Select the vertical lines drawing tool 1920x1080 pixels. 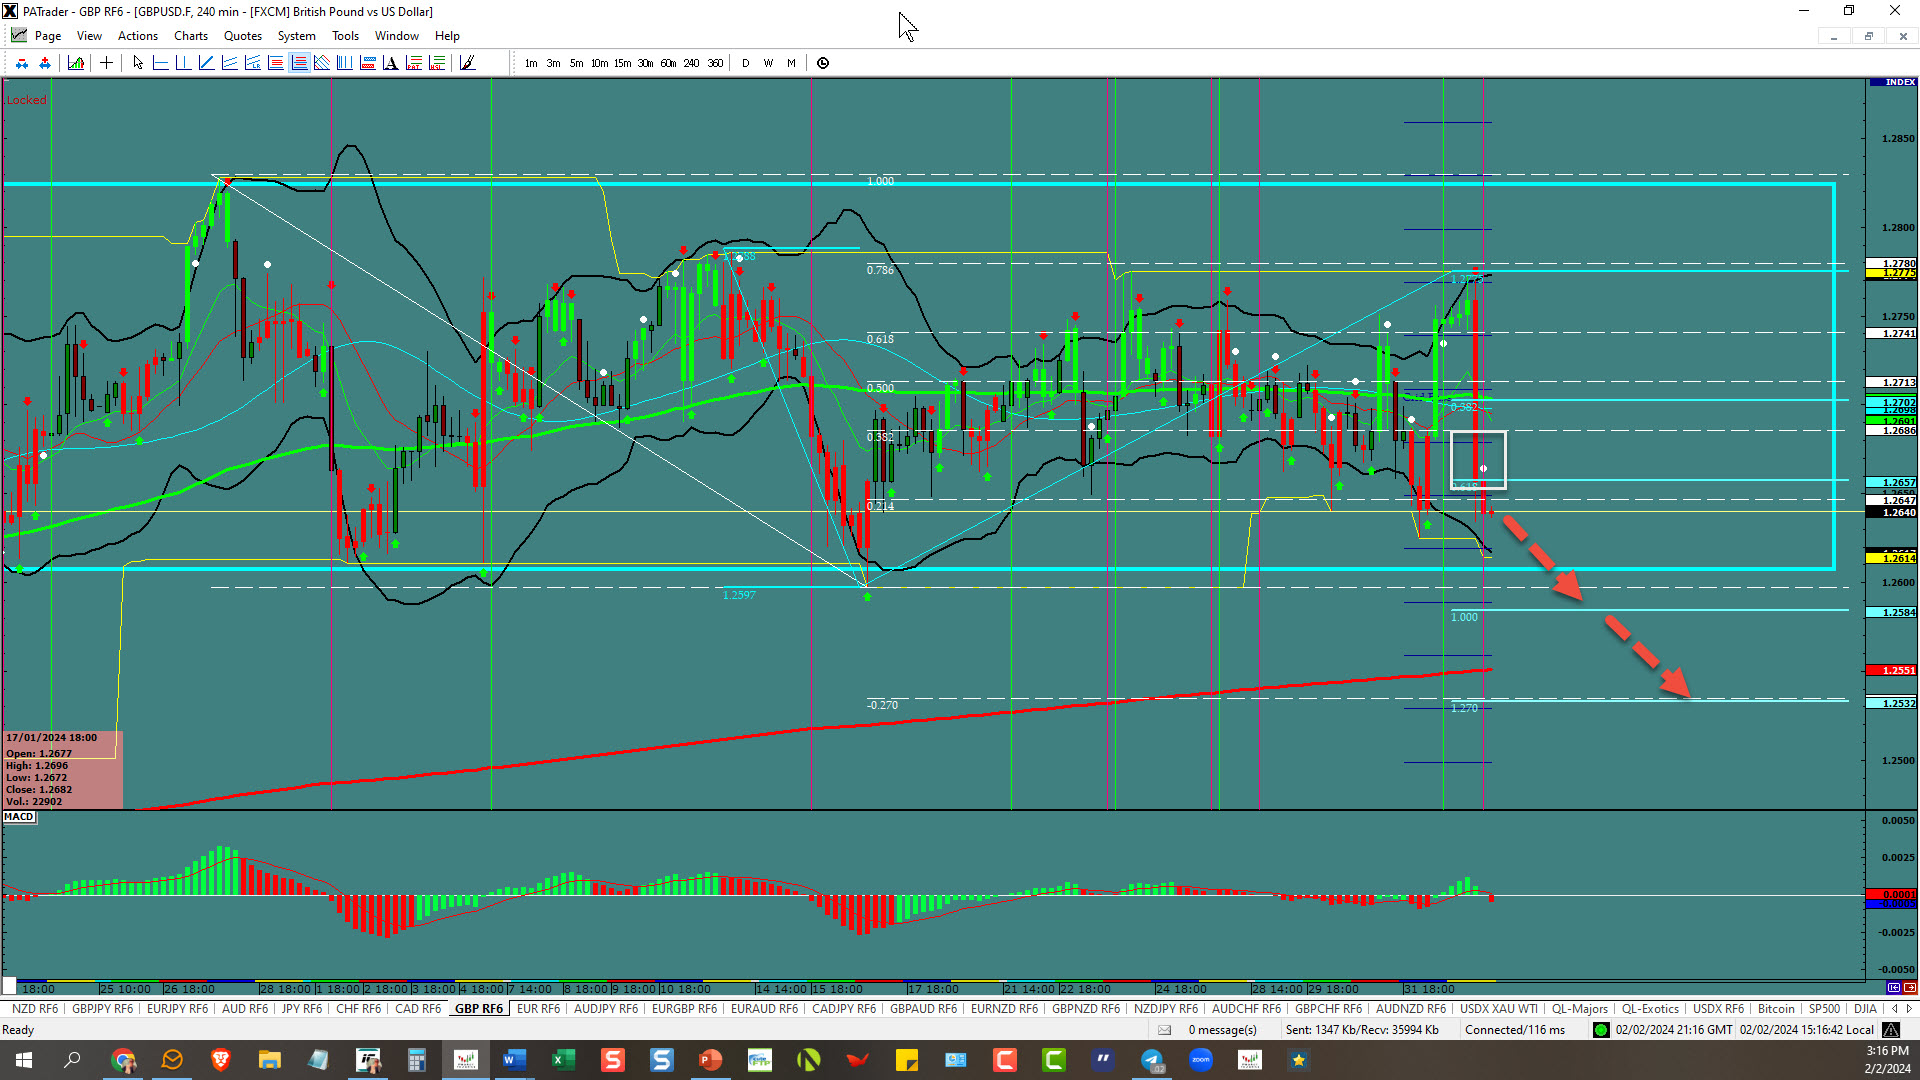(x=344, y=63)
